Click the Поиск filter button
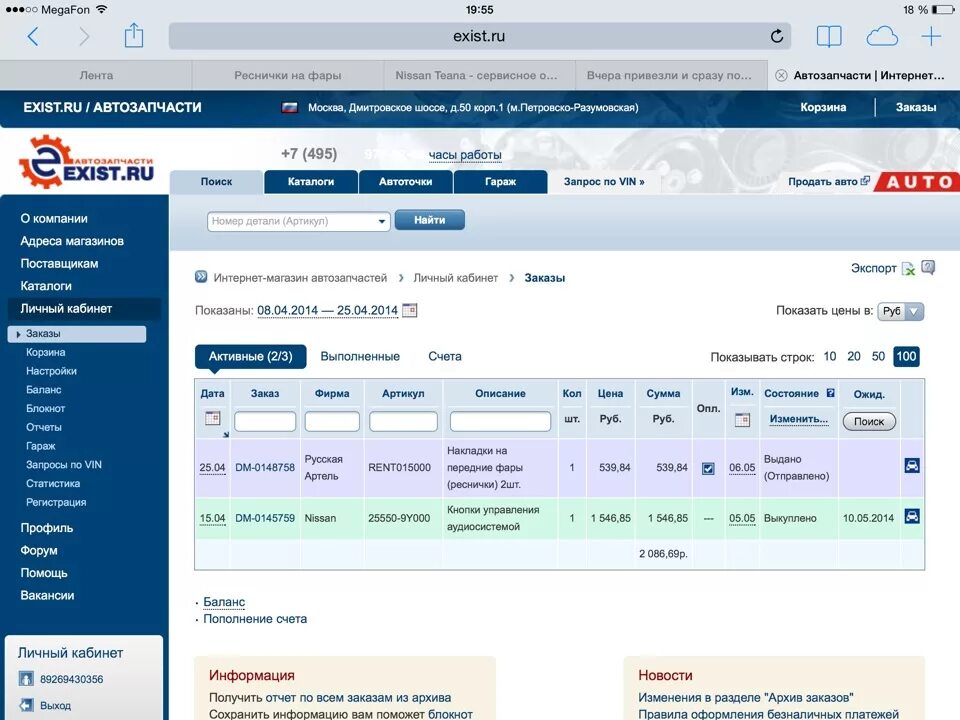This screenshot has height=720, width=960. pyautogui.click(x=869, y=421)
